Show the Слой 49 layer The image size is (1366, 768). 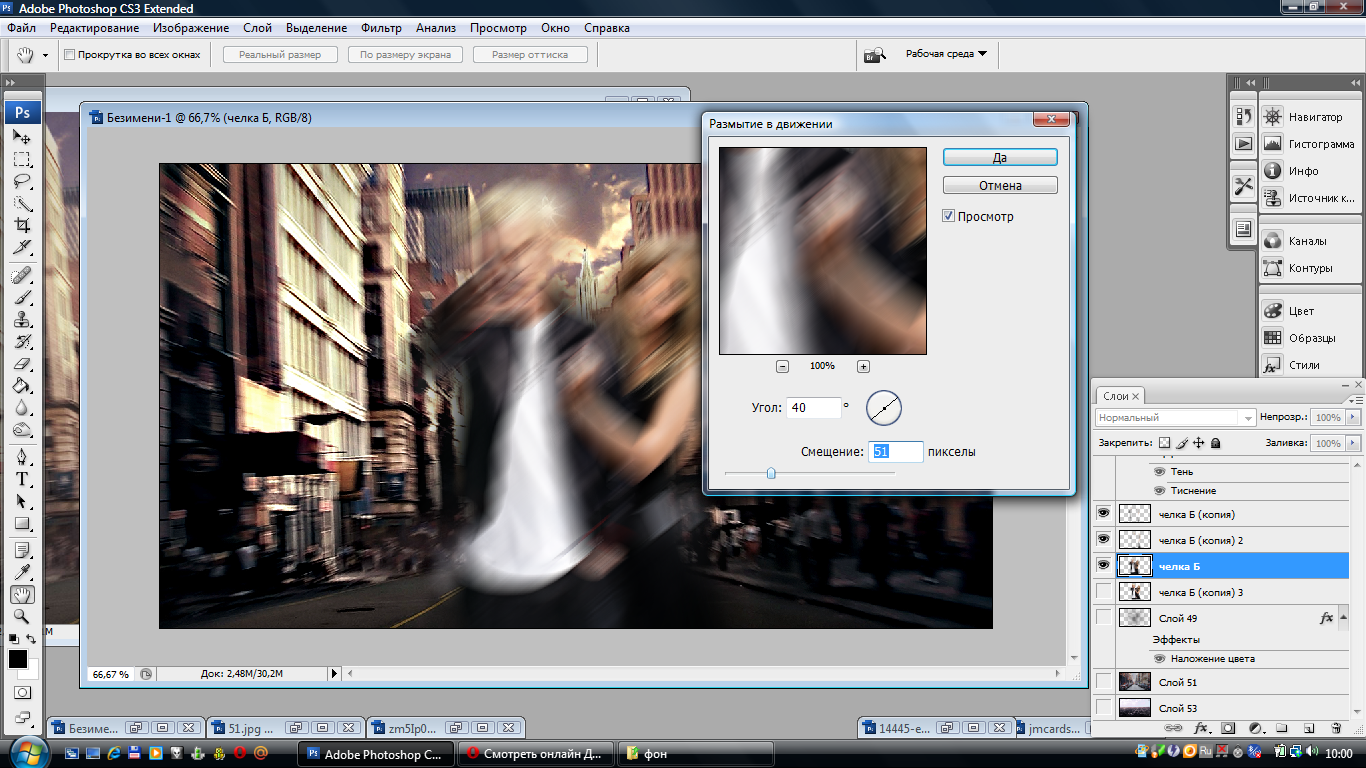click(x=1104, y=618)
